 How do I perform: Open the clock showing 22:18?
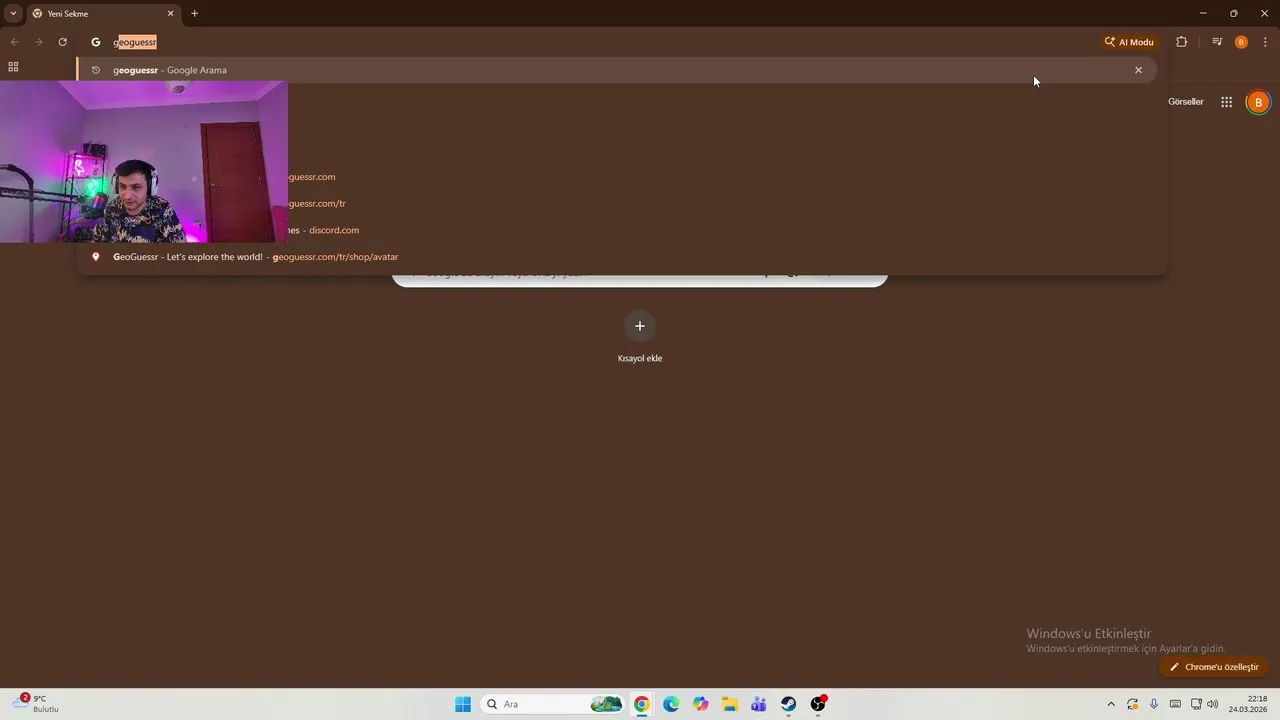click(1249, 704)
